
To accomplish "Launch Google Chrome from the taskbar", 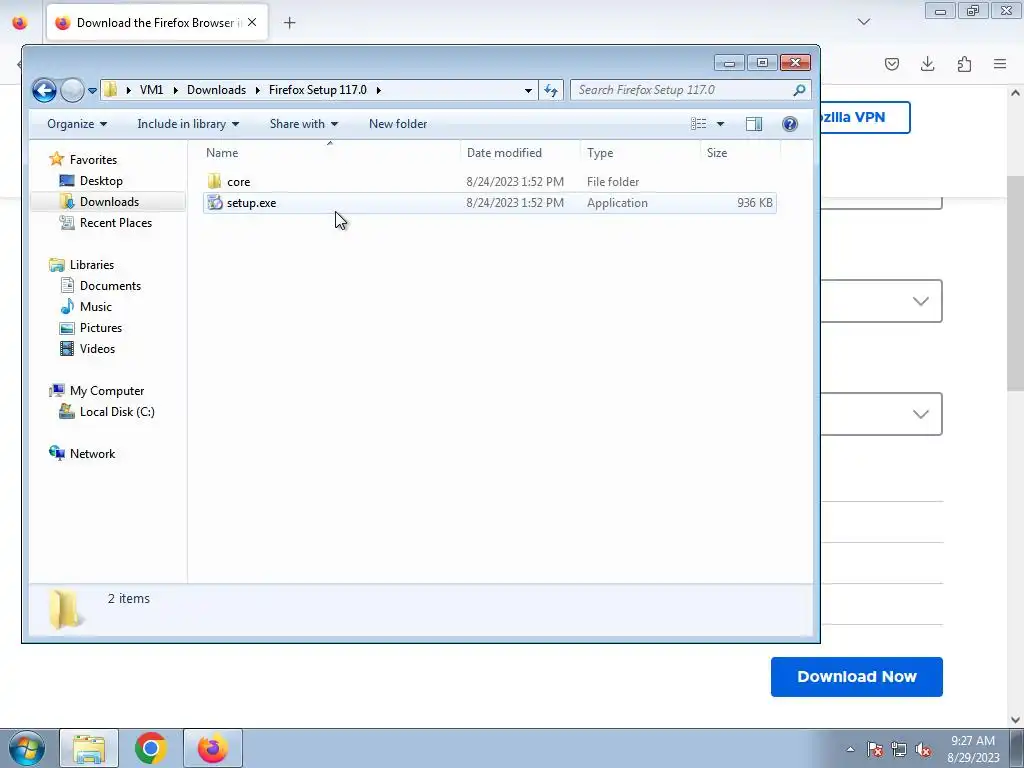I will pos(151,748).
